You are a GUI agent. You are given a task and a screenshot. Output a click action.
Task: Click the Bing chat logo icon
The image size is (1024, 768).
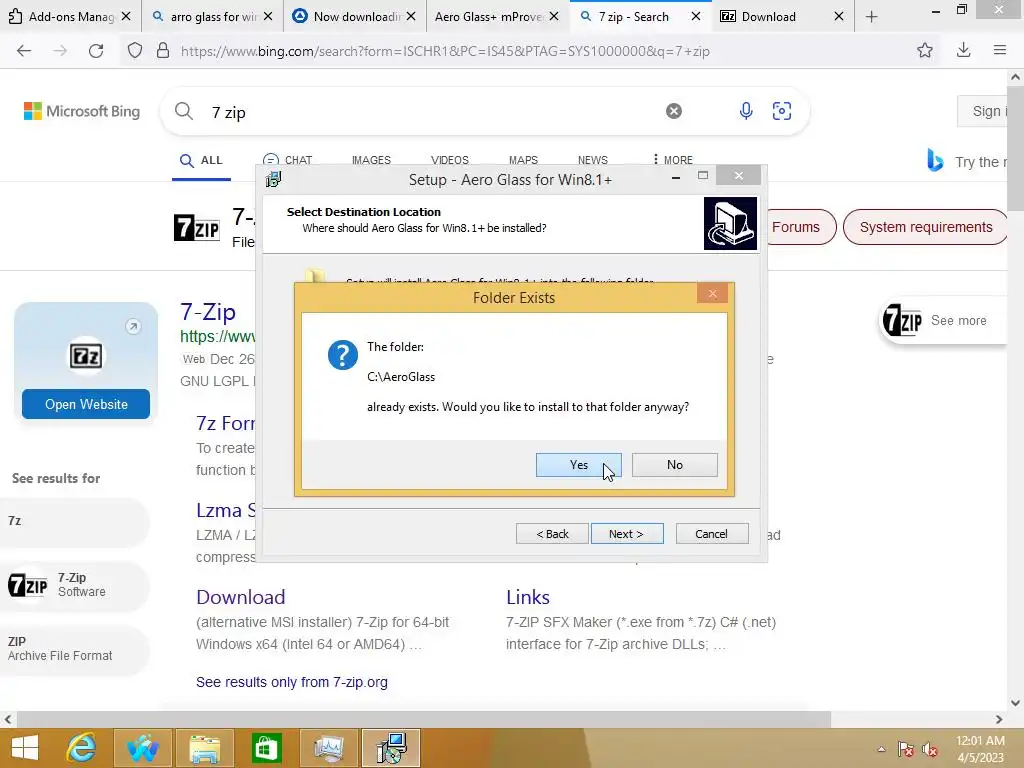pyautogui.click(x=935, y=161)
